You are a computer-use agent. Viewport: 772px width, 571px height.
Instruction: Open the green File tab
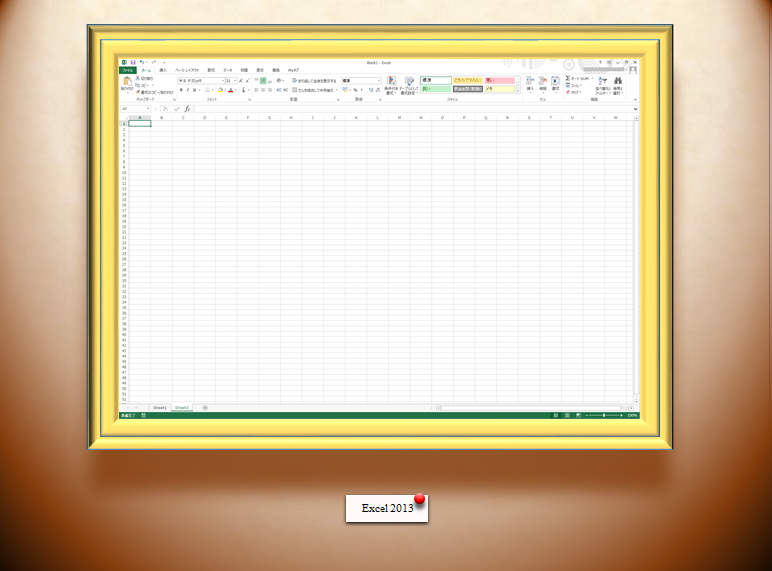pos(128,70)
